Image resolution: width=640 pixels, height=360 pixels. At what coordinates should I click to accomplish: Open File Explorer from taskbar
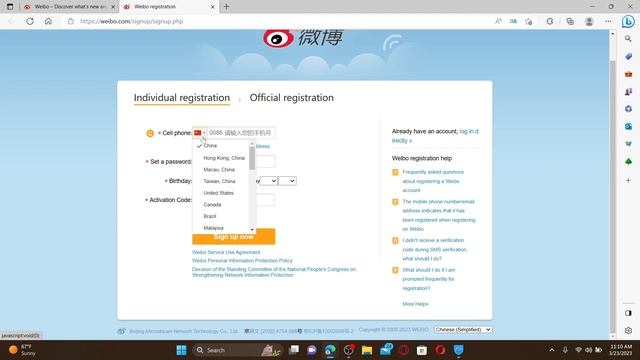point(367,350)
